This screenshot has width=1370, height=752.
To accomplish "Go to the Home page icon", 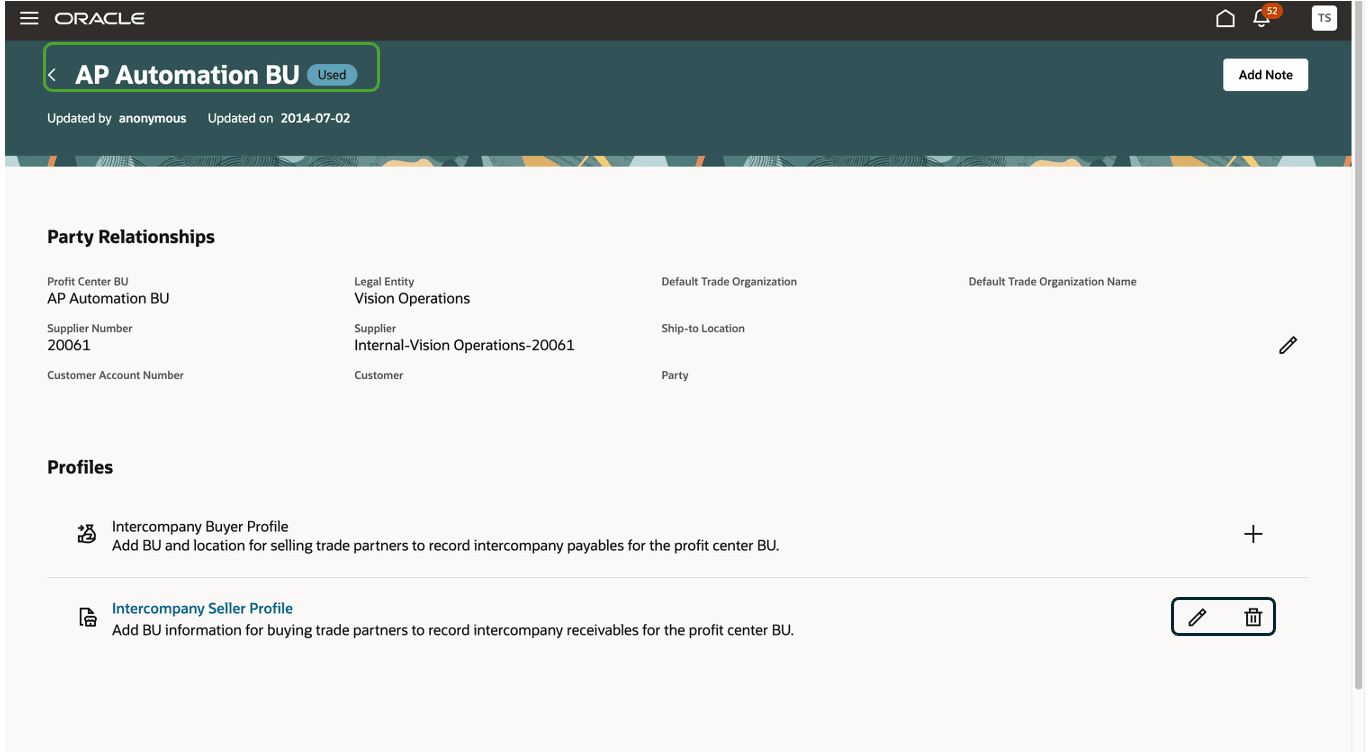I will [x=1225, y=18].
